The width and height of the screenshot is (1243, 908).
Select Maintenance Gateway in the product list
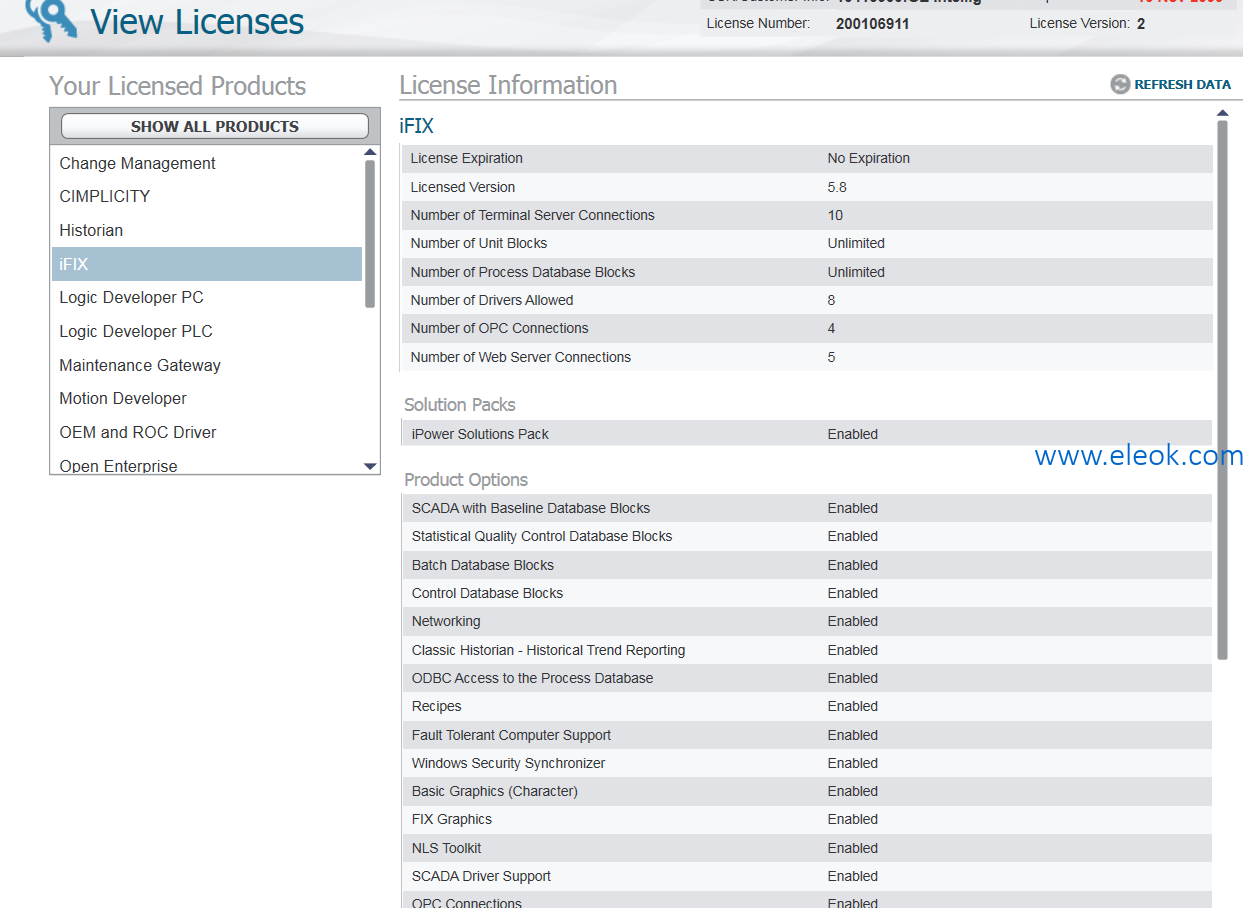click(x=207, y=365)
